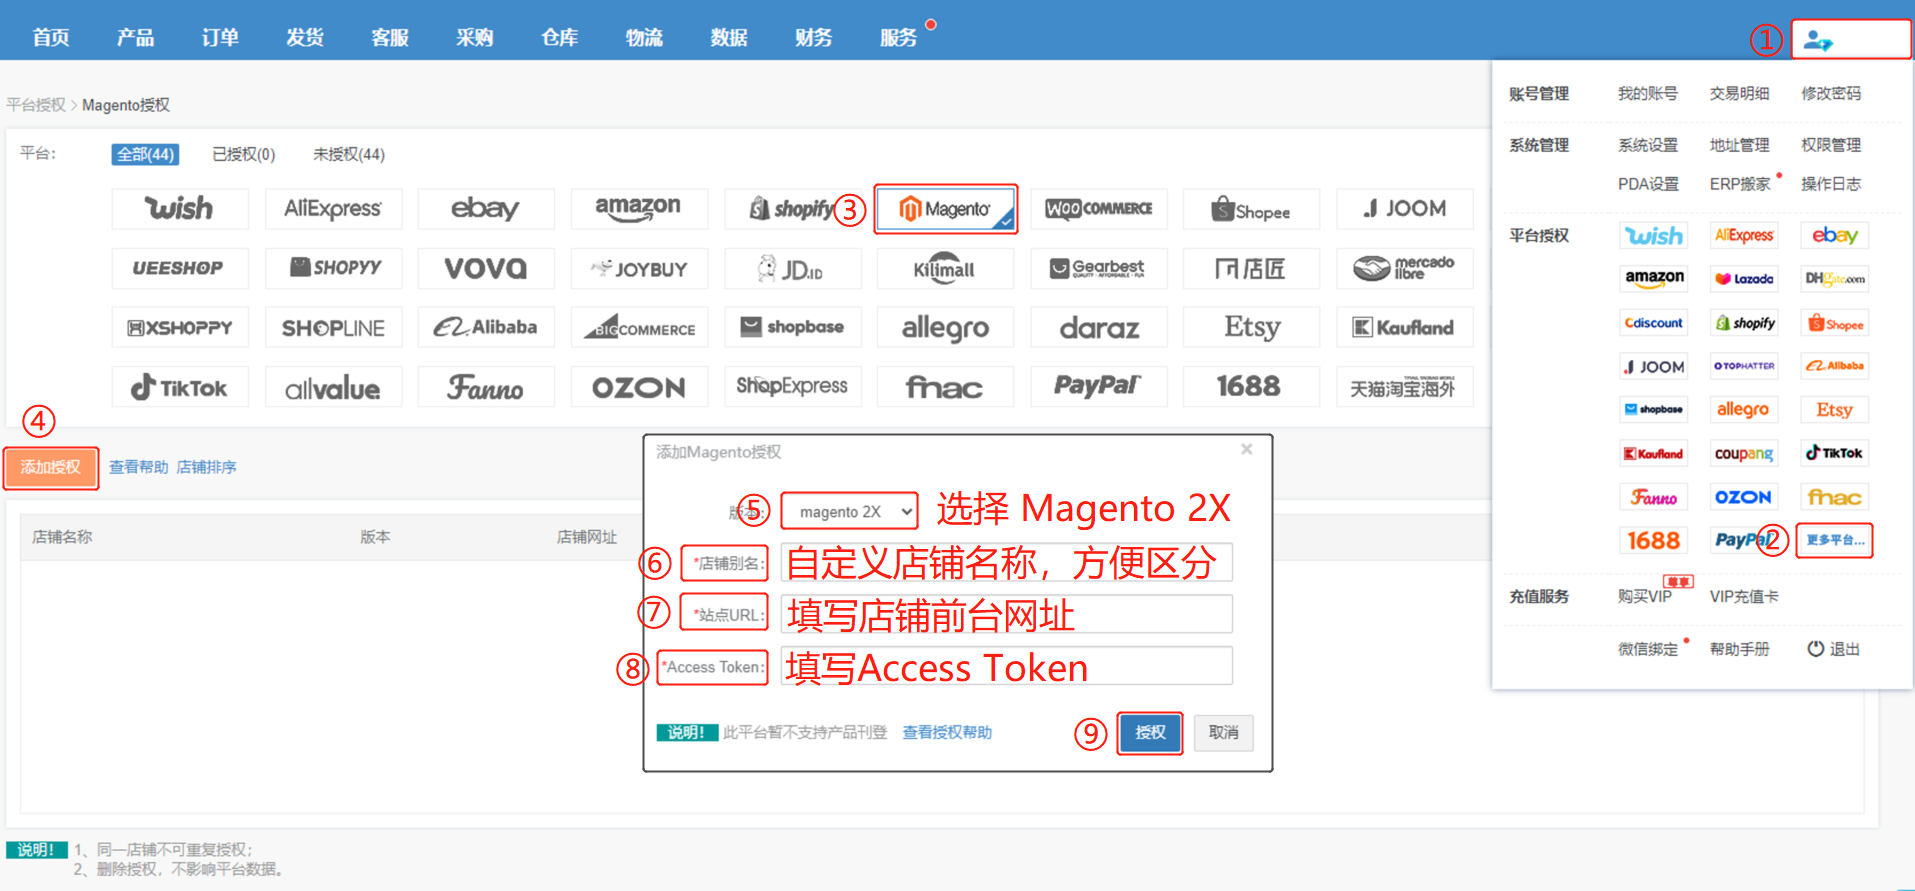The image size is (1915, 891).
Task: Open 系统设置 in account menu
Action: tap(1648, 145)
